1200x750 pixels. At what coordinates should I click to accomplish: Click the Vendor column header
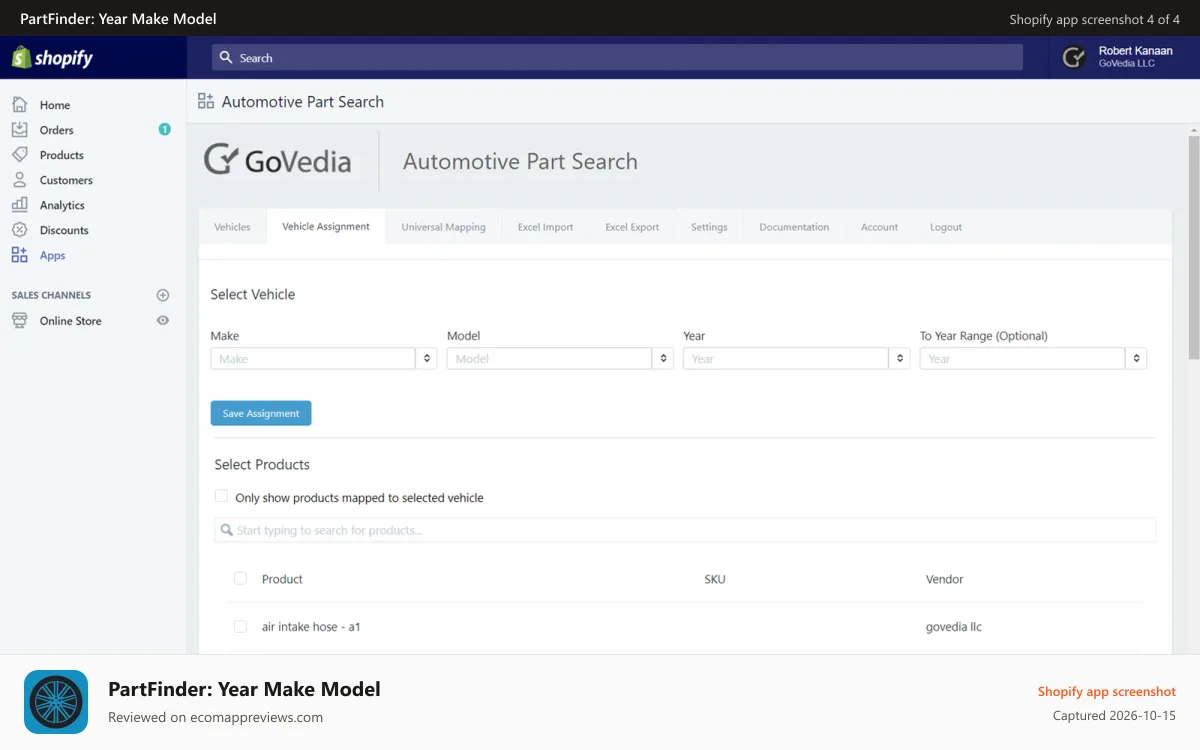coord(945,579)
